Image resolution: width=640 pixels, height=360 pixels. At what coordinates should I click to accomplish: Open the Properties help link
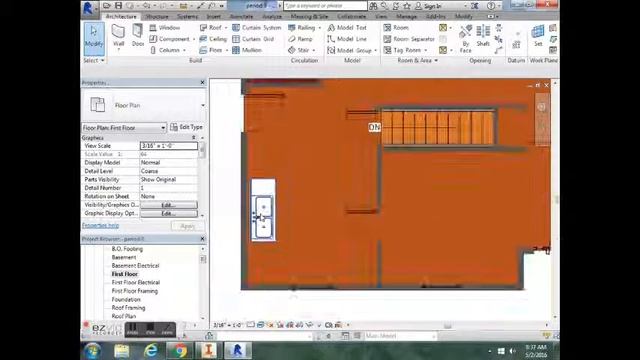(x=100, y=225)
